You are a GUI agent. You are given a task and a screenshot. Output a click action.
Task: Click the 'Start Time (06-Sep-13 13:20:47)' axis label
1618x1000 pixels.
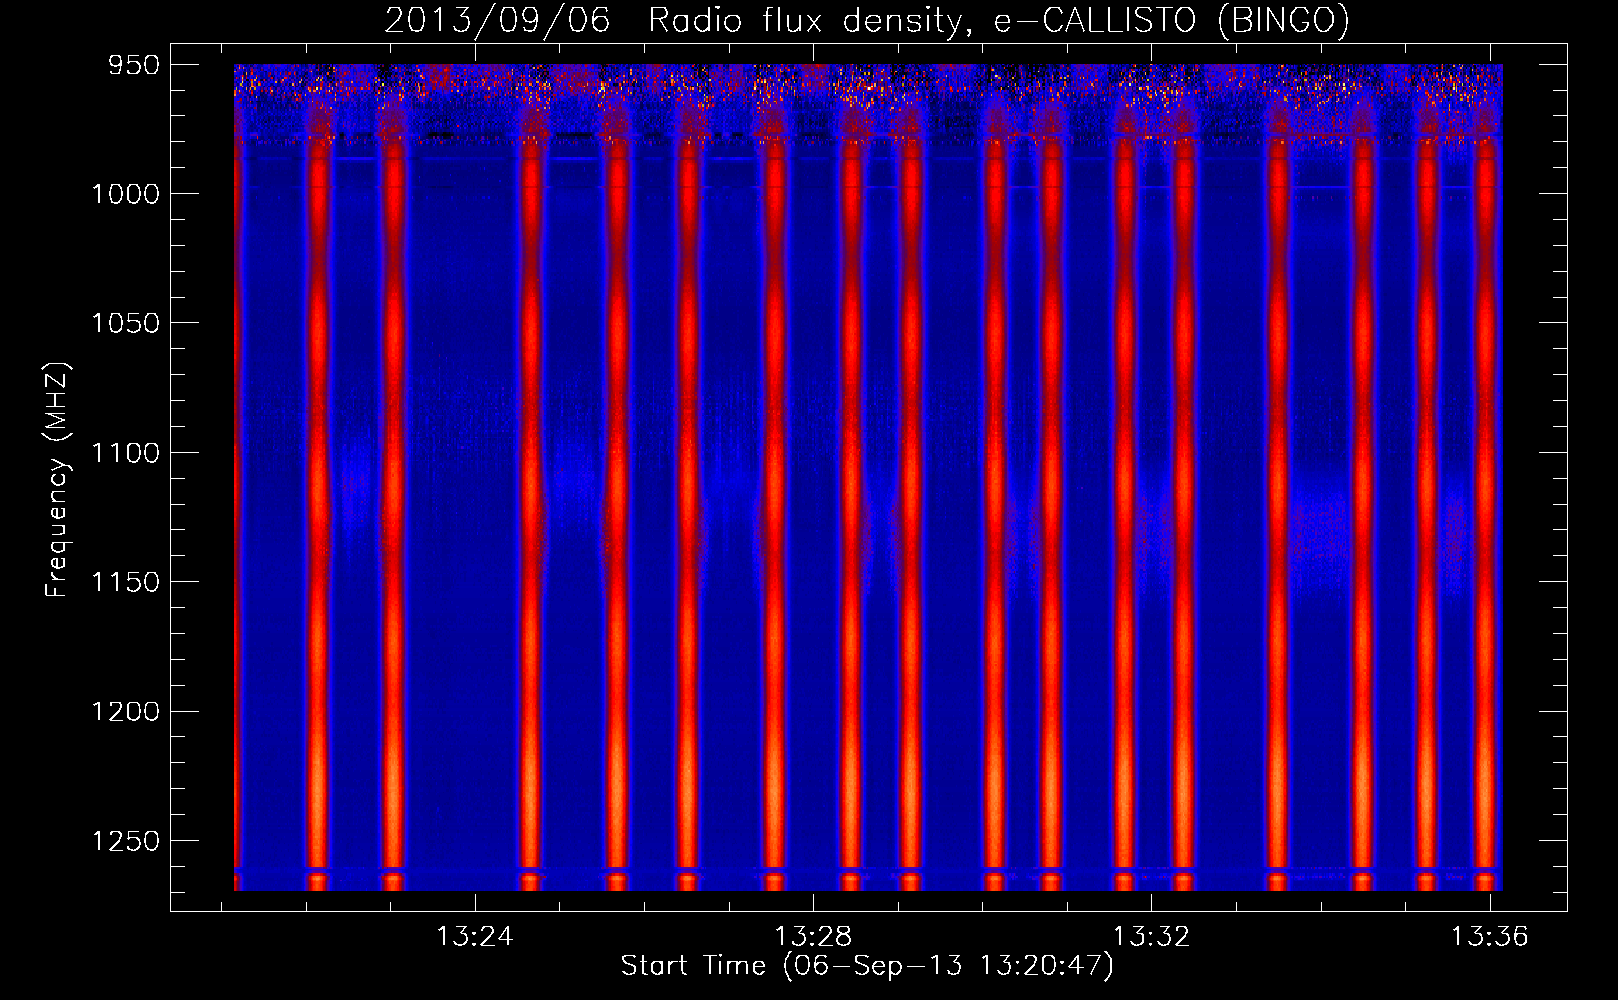[x=867, y=966]
